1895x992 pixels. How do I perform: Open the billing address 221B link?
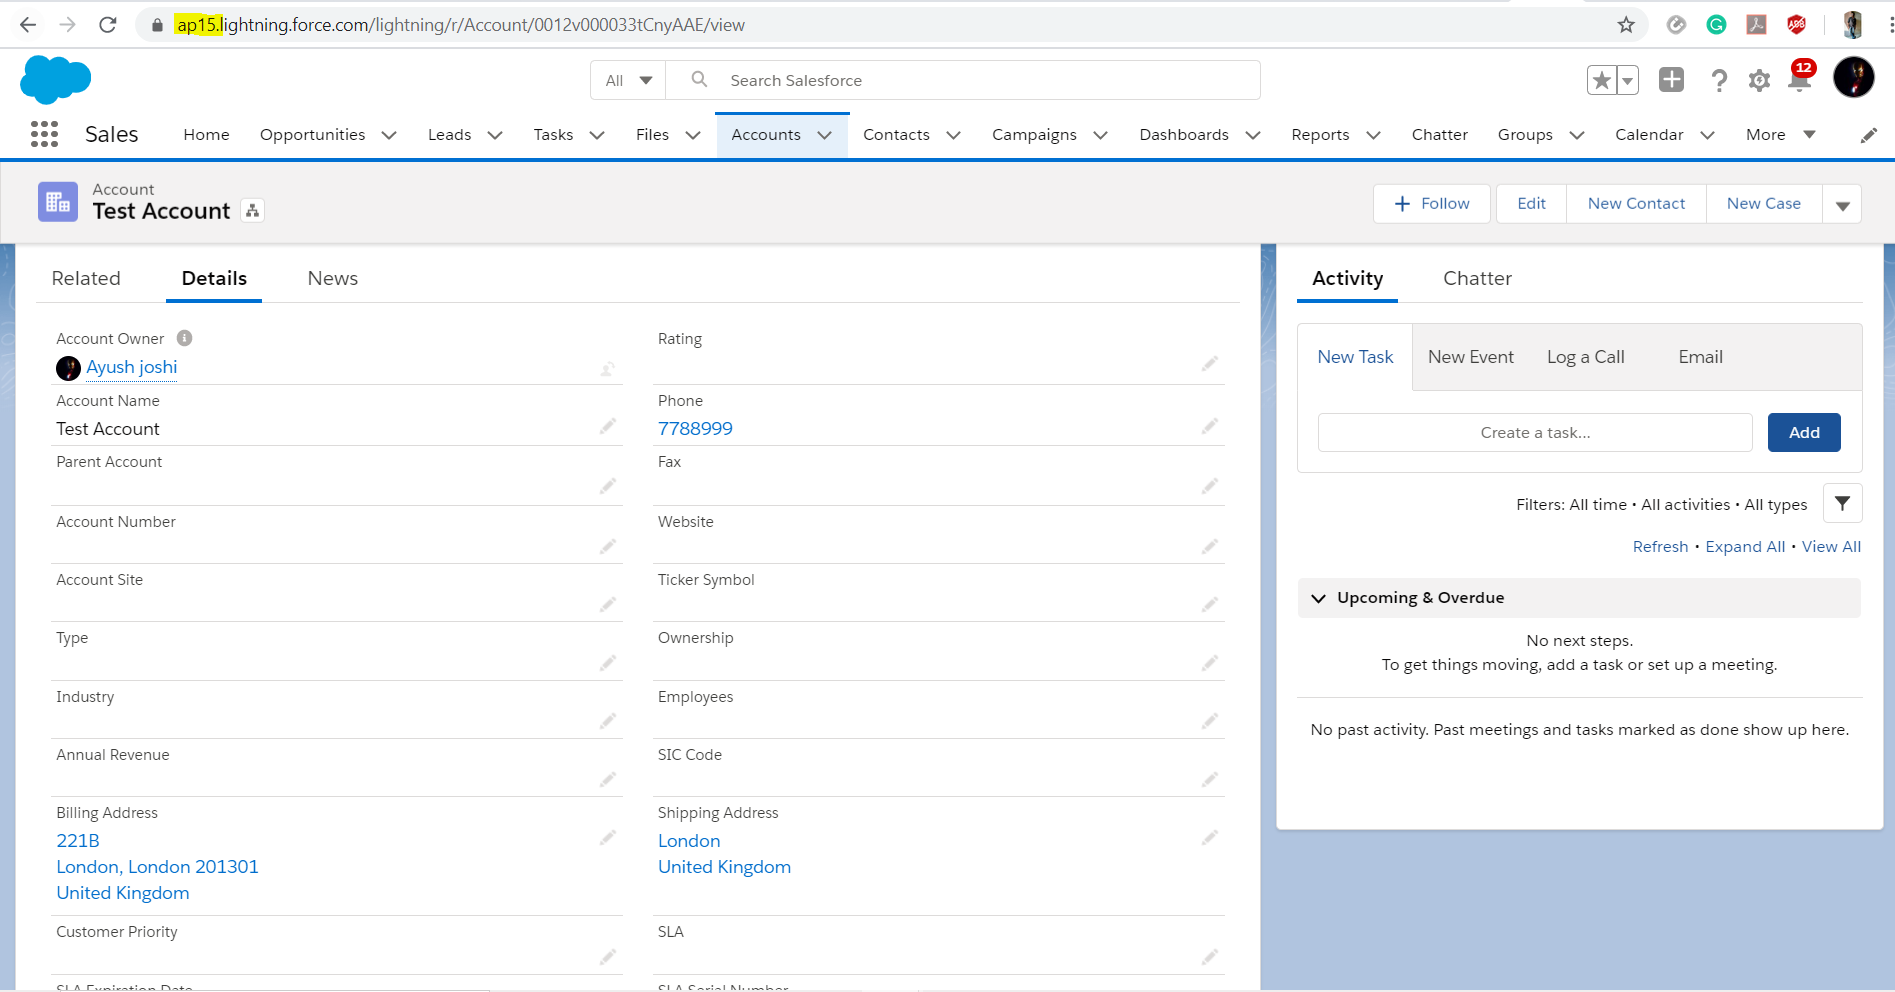click(78, 841)
